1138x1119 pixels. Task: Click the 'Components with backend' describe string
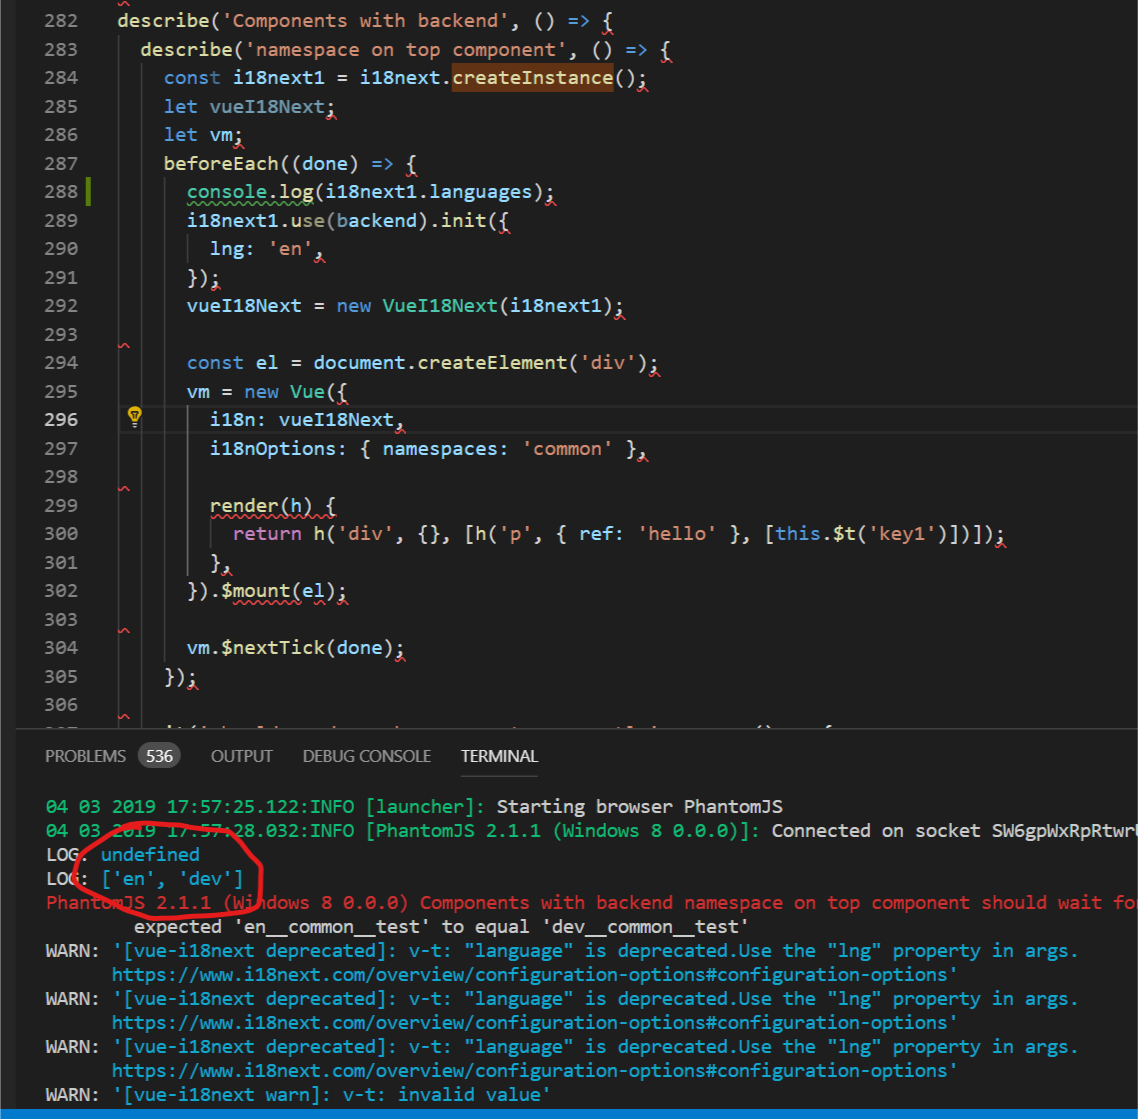pos(366,21)
